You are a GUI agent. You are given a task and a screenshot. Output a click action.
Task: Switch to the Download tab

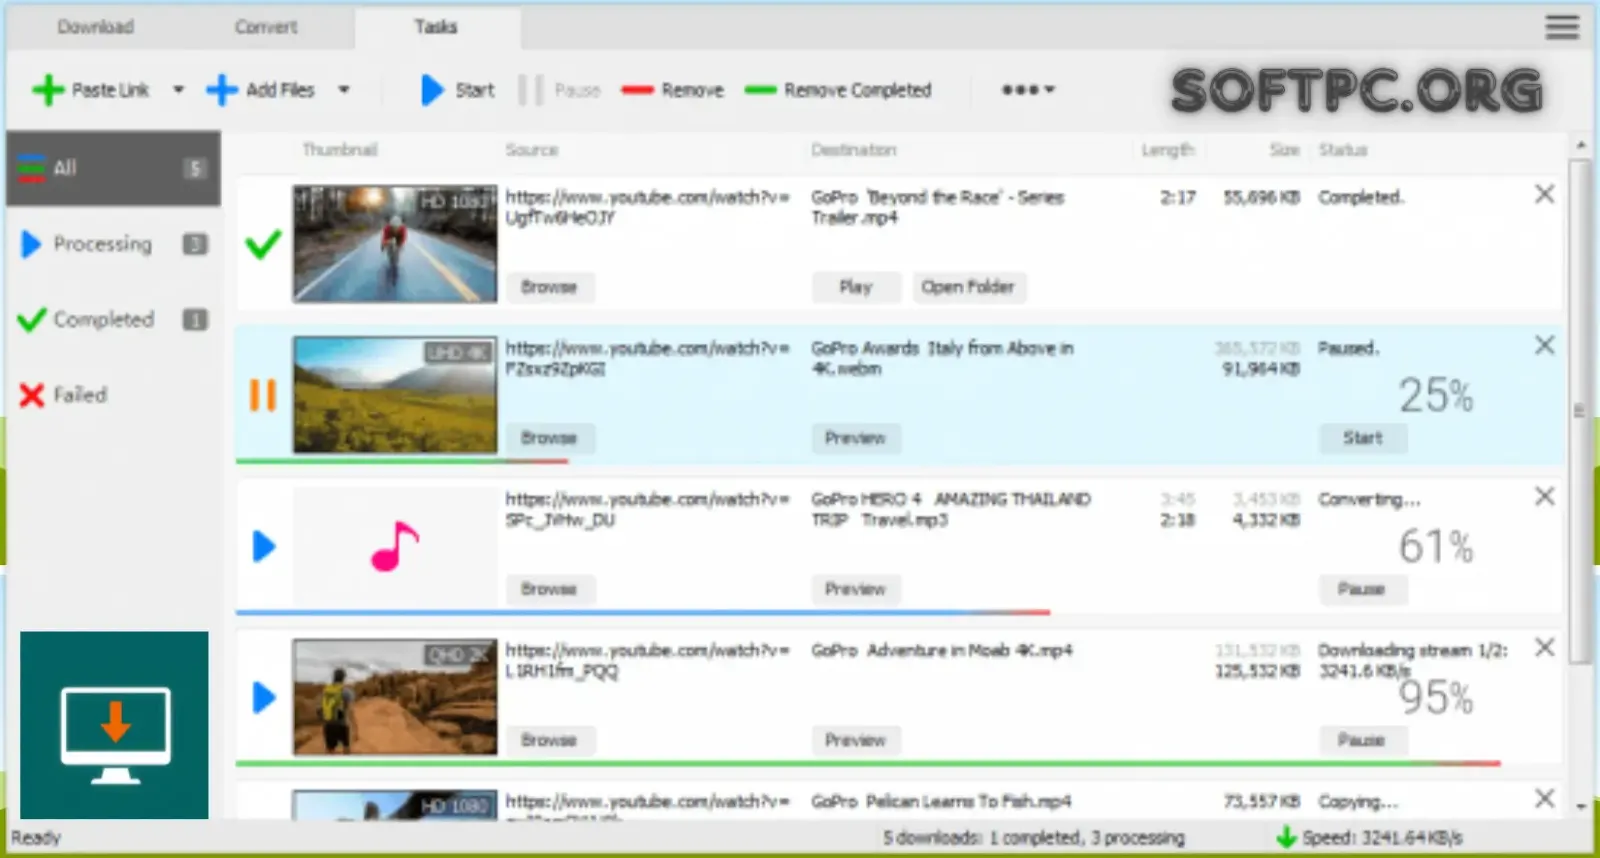pos(95,27)
